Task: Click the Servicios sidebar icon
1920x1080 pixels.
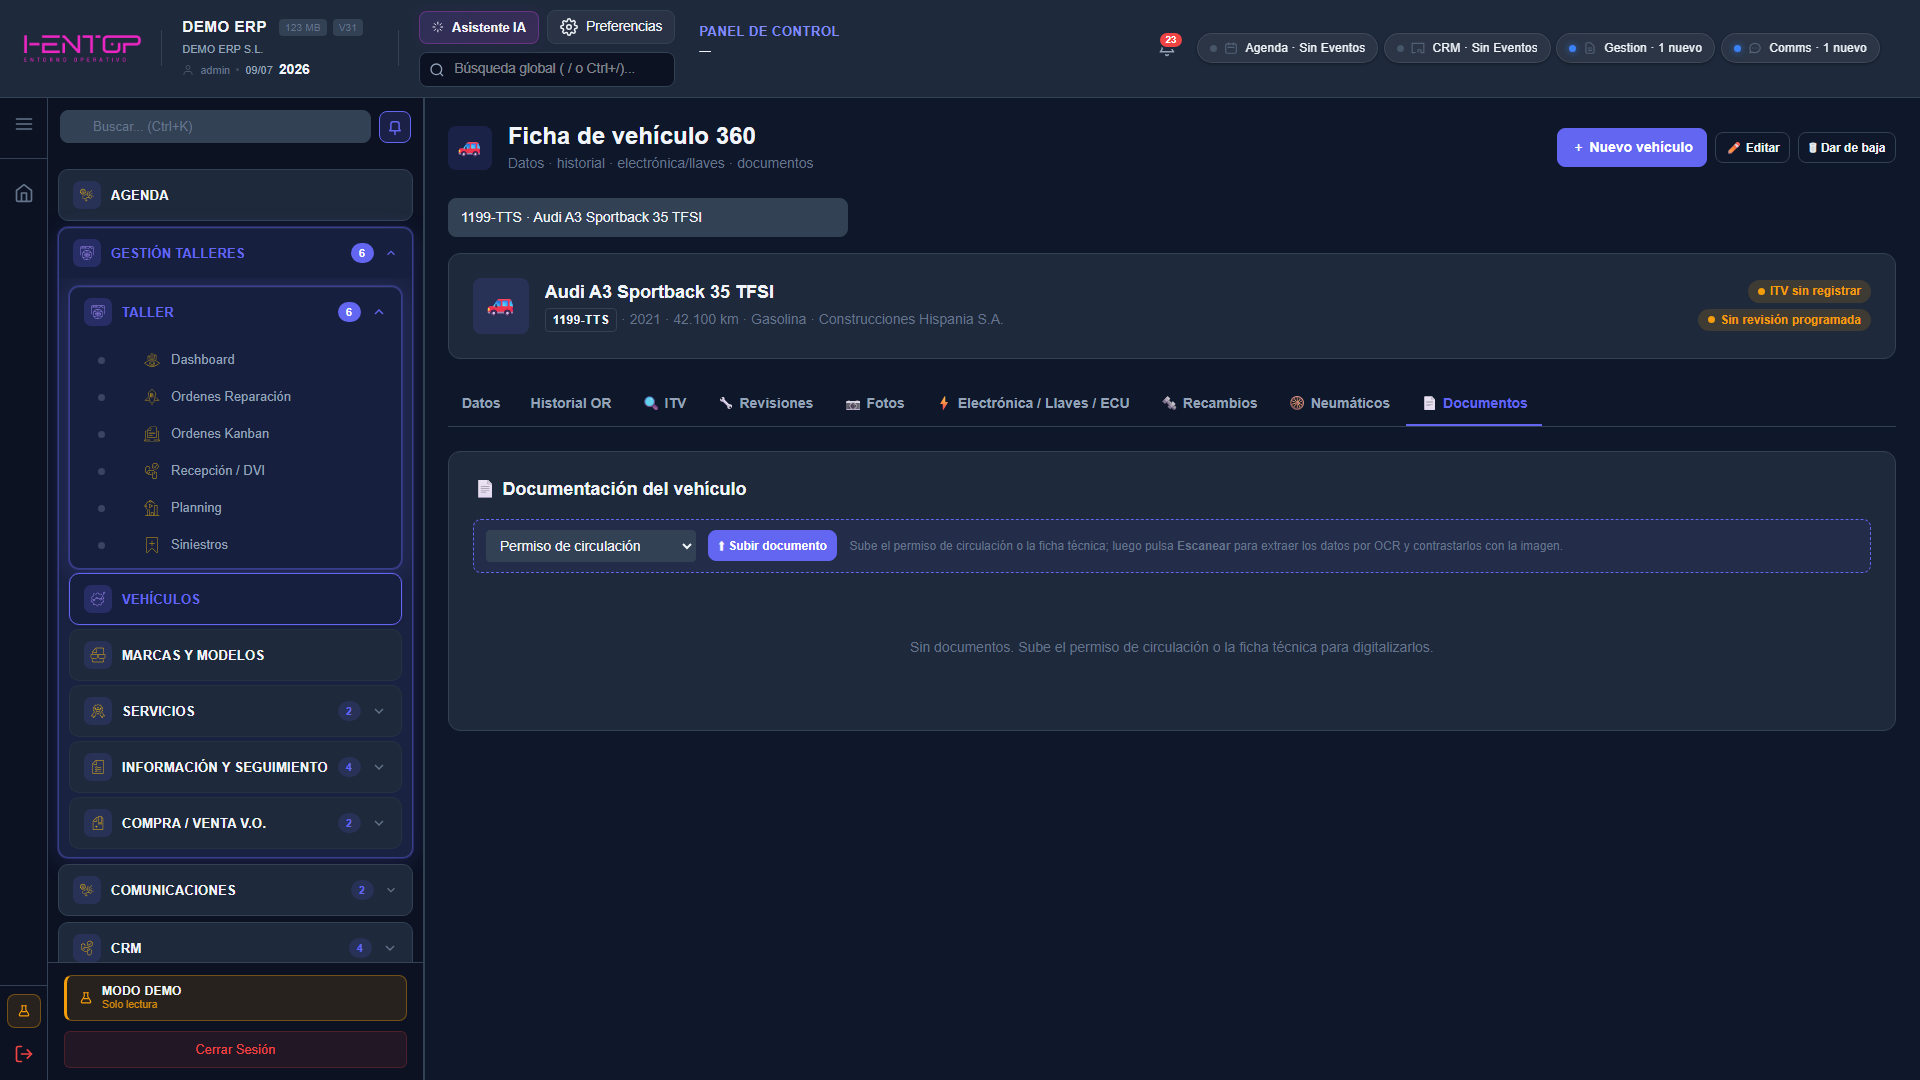Action: [x=98, y=711]
